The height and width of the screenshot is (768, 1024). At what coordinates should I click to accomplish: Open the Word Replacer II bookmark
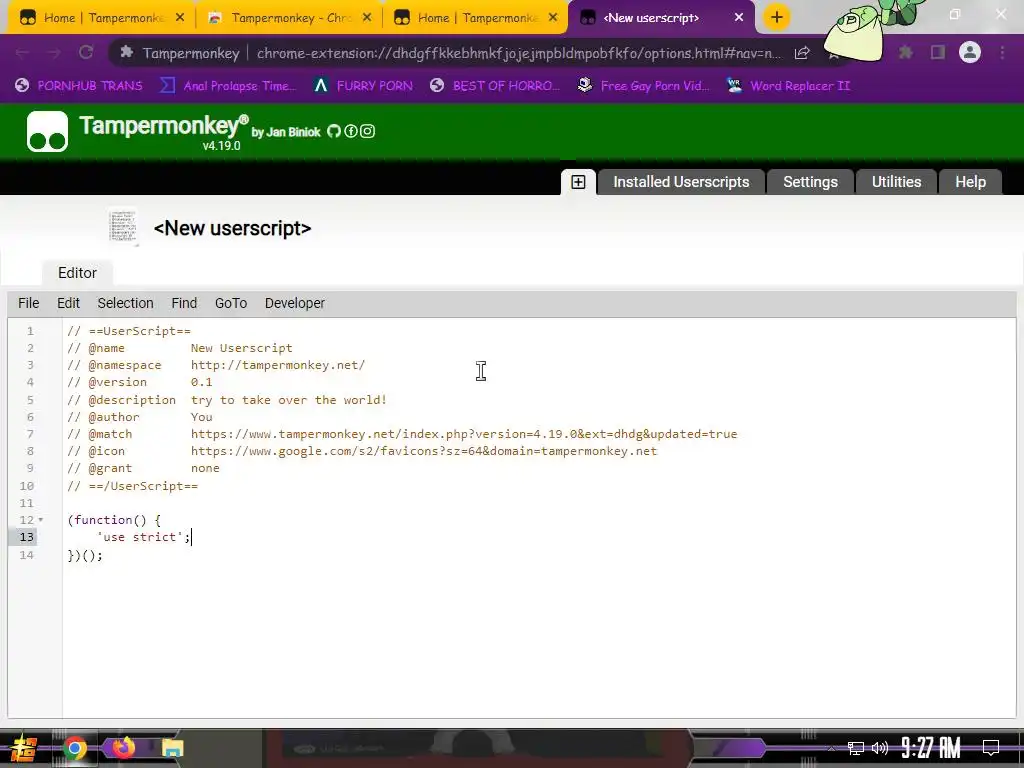click(789, 86)
